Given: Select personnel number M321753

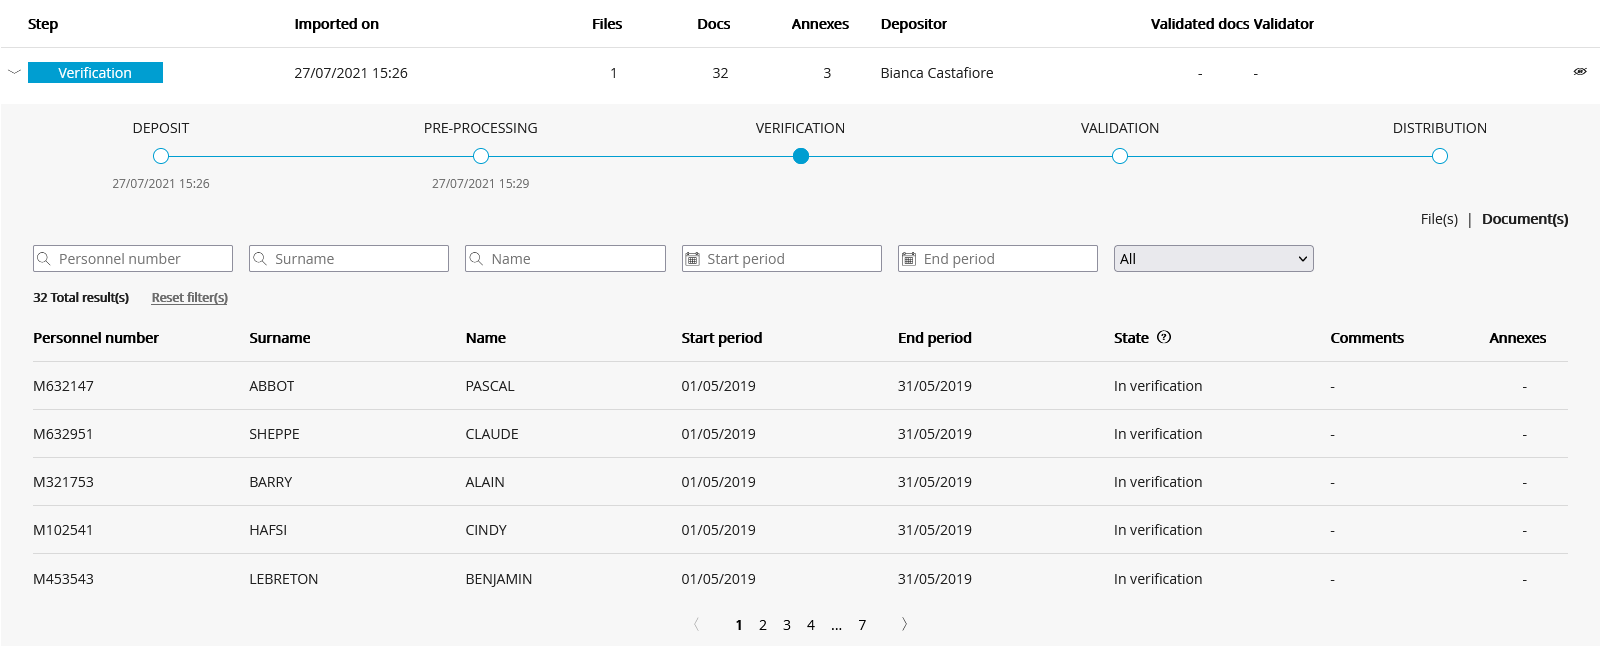Looking at the screenshot, I should (x=64, y=482).
